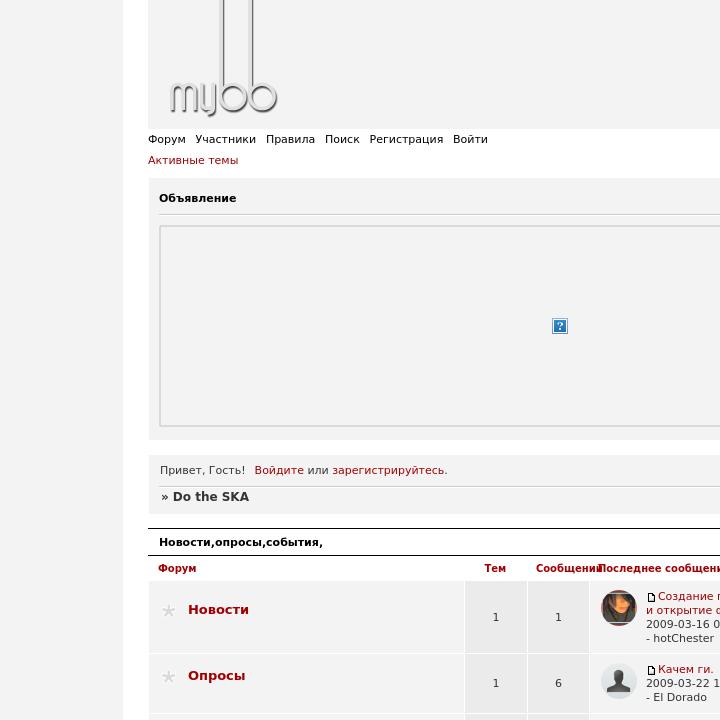Image resolution: width=720 pixels, height=720 pixels.
Task: Click the Последнее сообщение column header
Action: (659, 568)
